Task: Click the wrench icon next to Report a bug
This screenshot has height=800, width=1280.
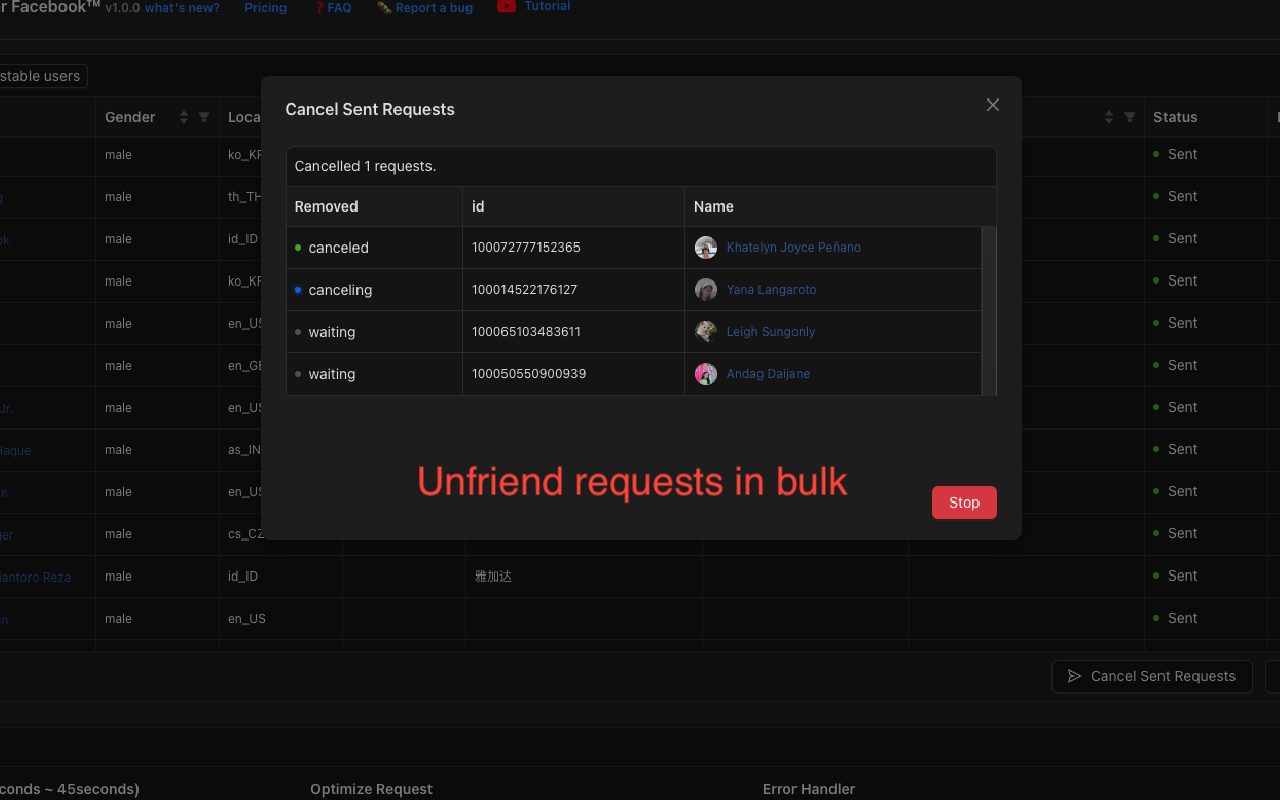Action: click(x=384, y=7)
